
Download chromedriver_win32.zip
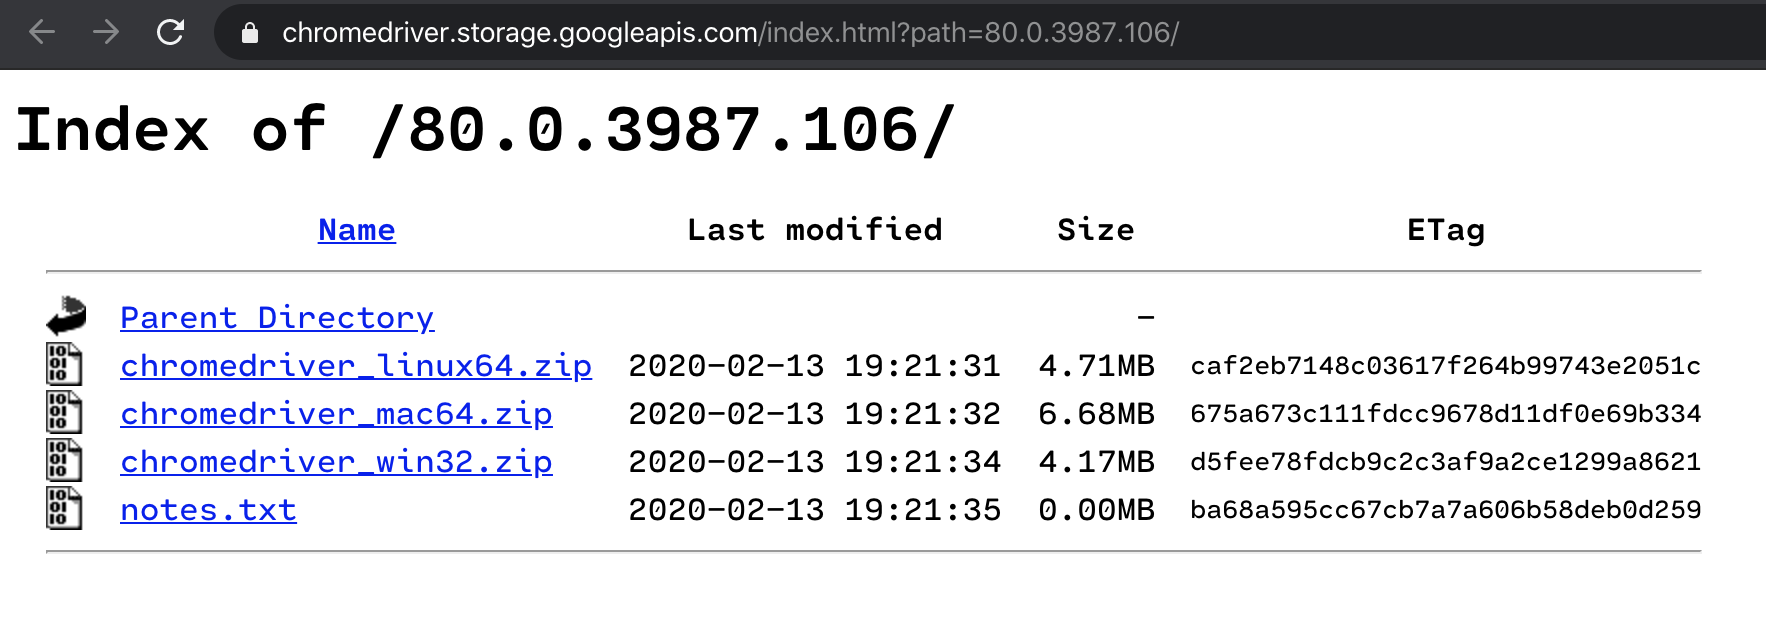point(336,461)
